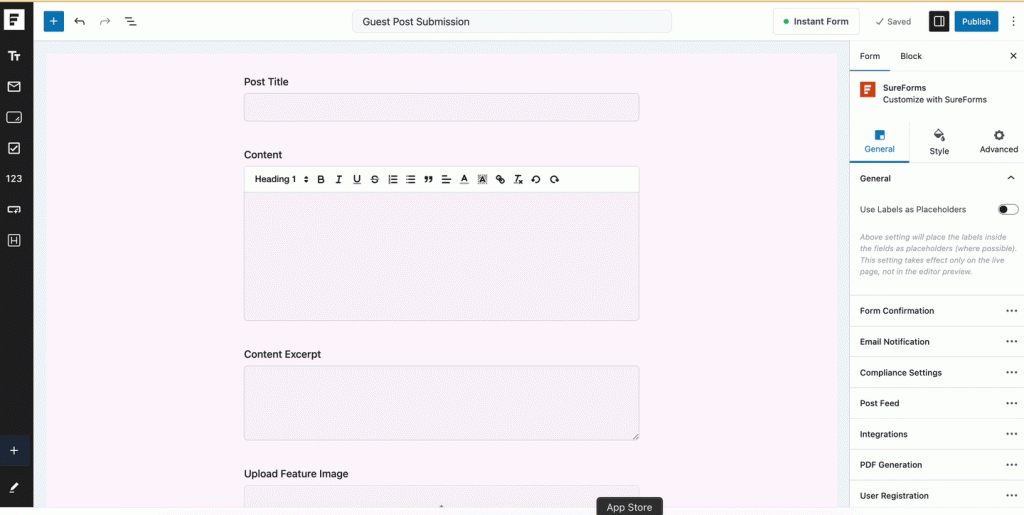1024x515 pixels.
Task: Clear formatting in Content editor toolbar
Action: click(518, 179)
